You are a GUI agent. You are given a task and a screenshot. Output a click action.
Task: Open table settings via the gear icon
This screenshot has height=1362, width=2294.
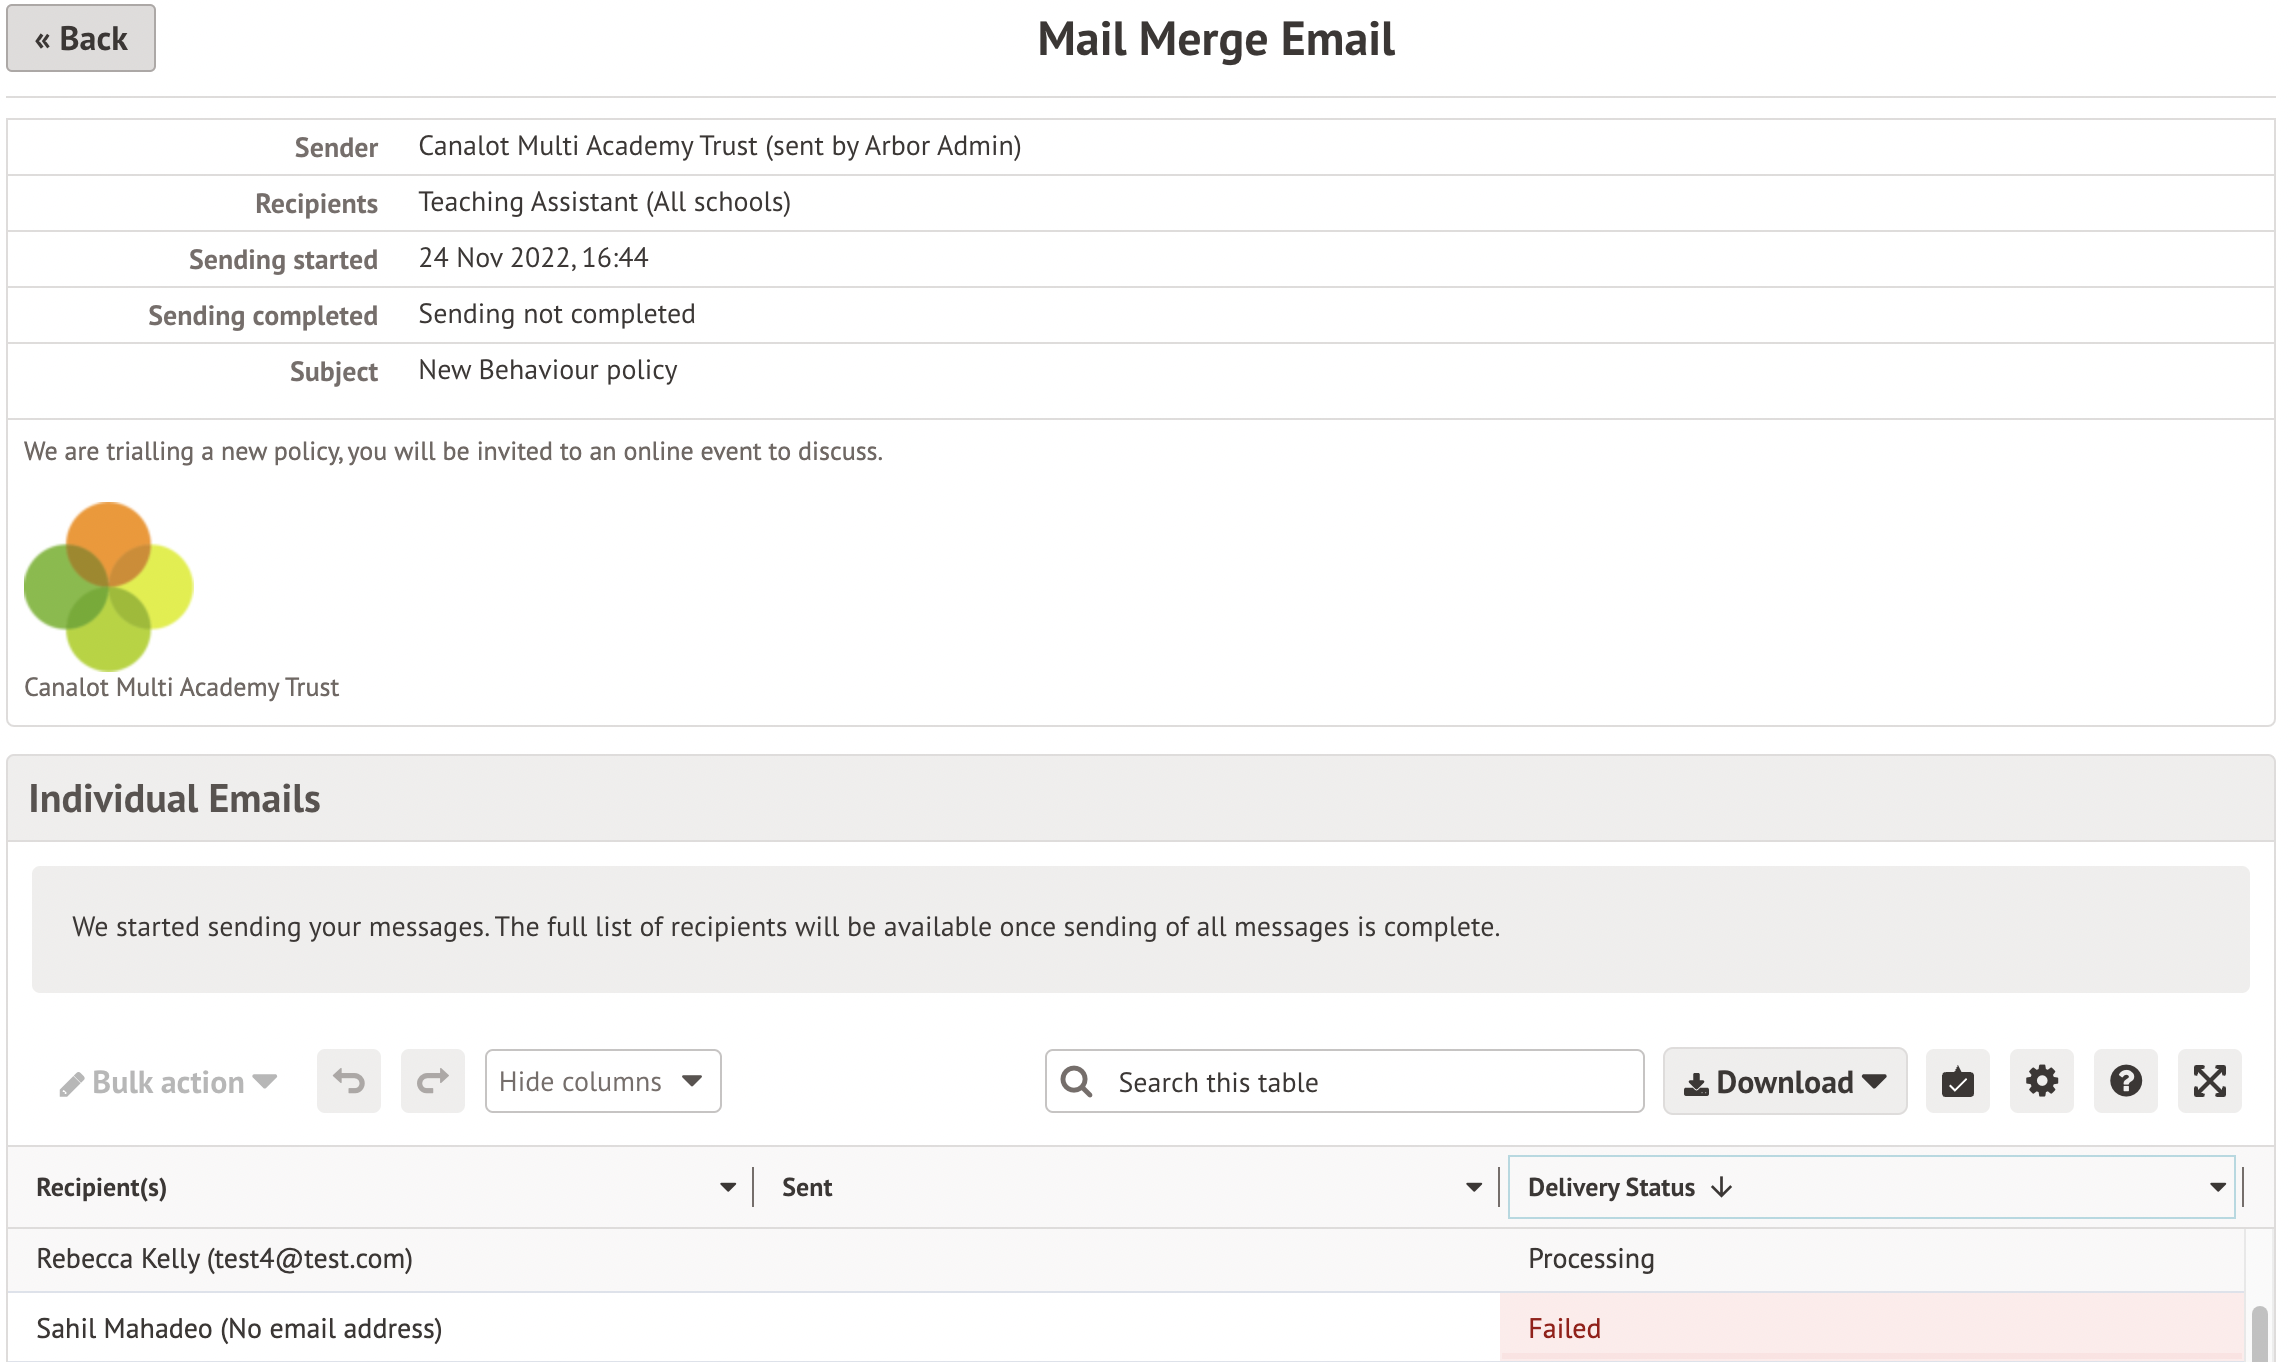(2042, 1081)
